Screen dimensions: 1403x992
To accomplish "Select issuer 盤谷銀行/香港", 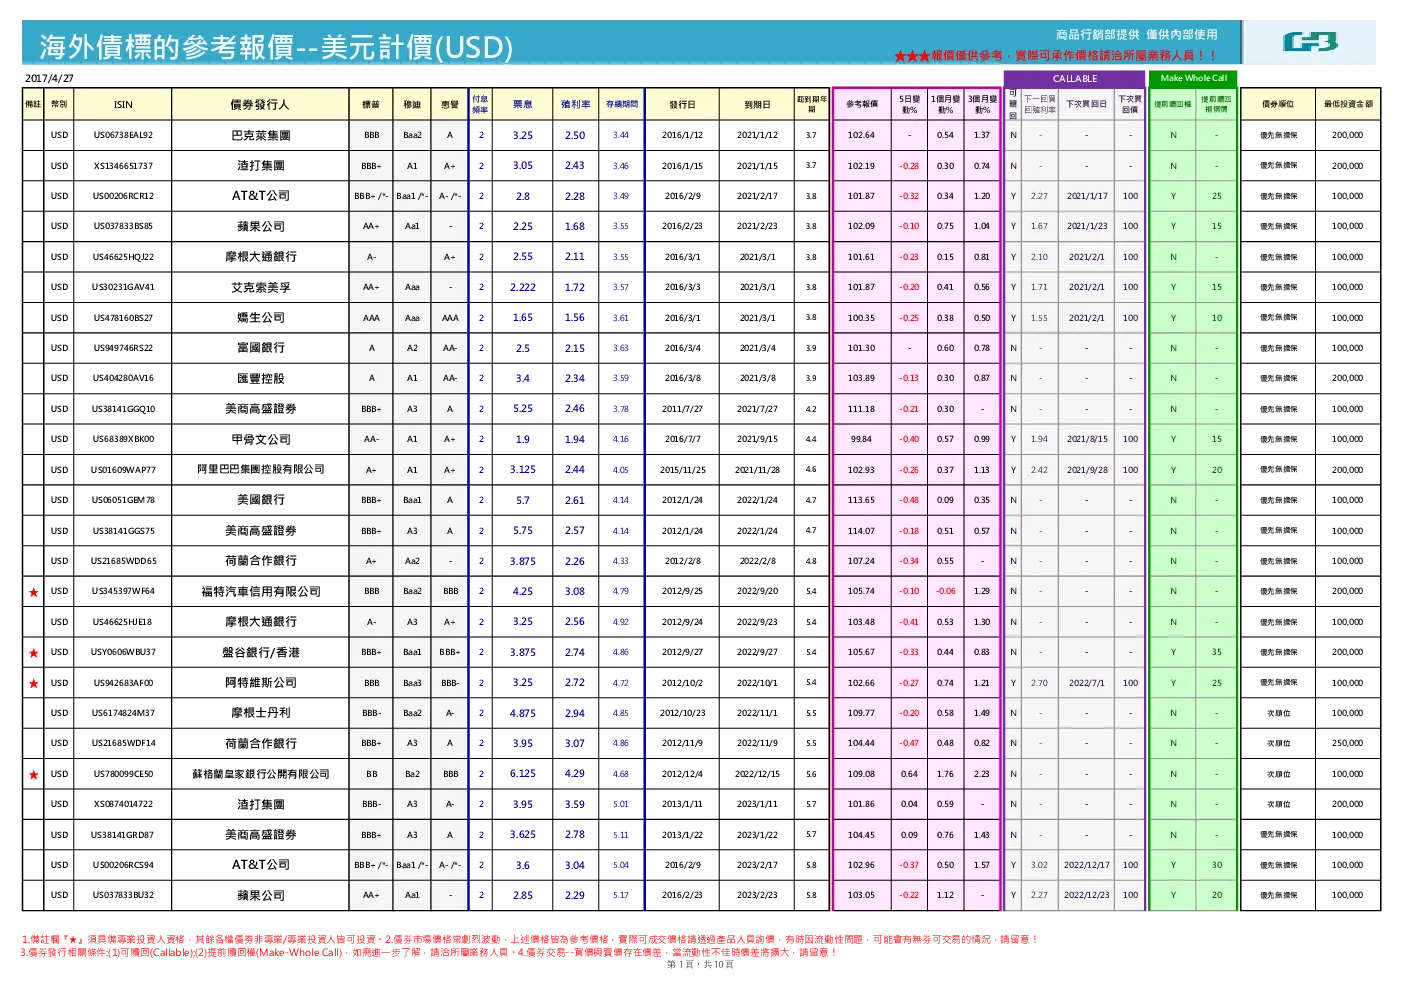I will point(261,653).
